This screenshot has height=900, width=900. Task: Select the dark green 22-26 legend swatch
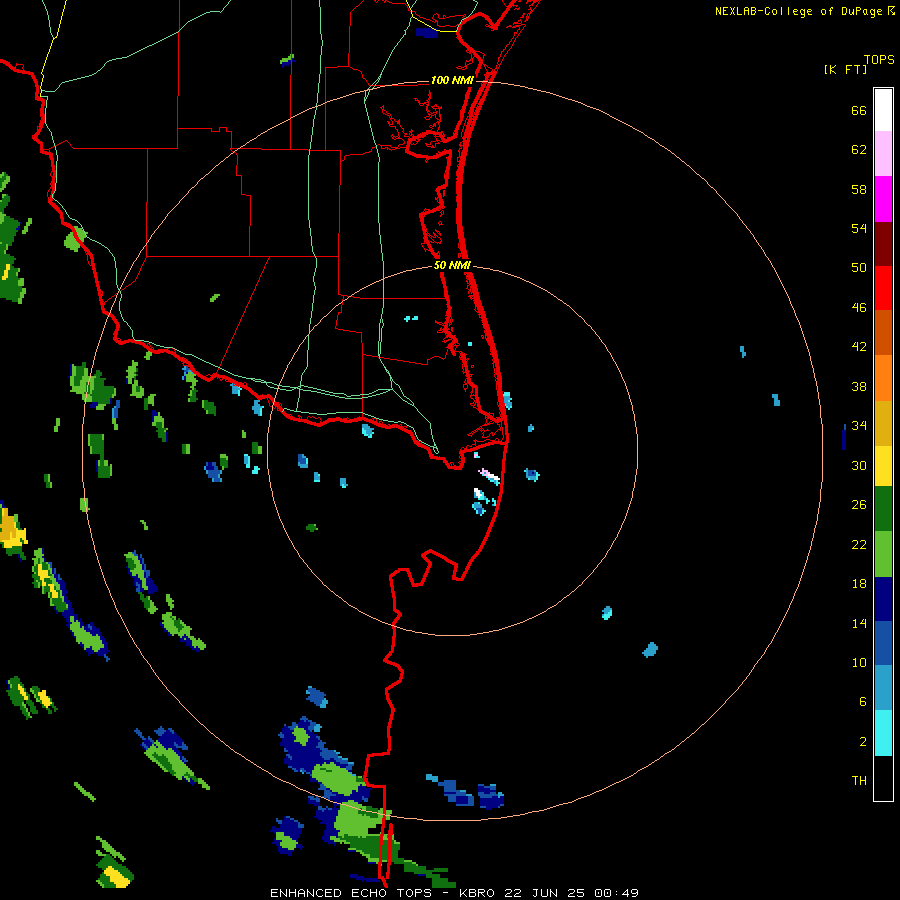[x=883, y=509]
